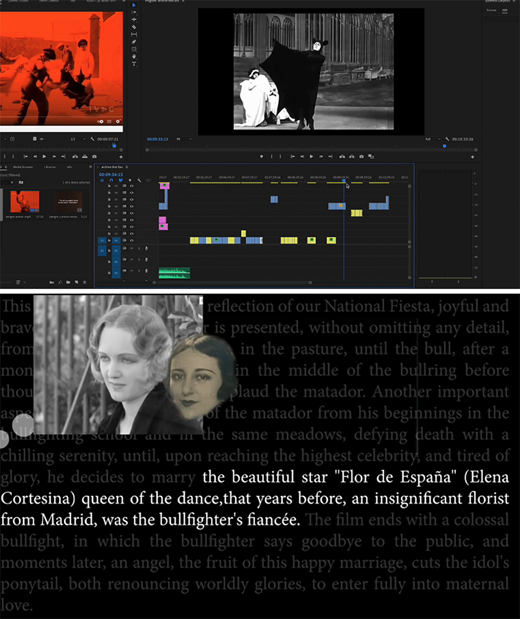This screenshot has height=619, width=520.
Task: Click the timeline timecode 00:09:34:15
Action: point(111,174)
